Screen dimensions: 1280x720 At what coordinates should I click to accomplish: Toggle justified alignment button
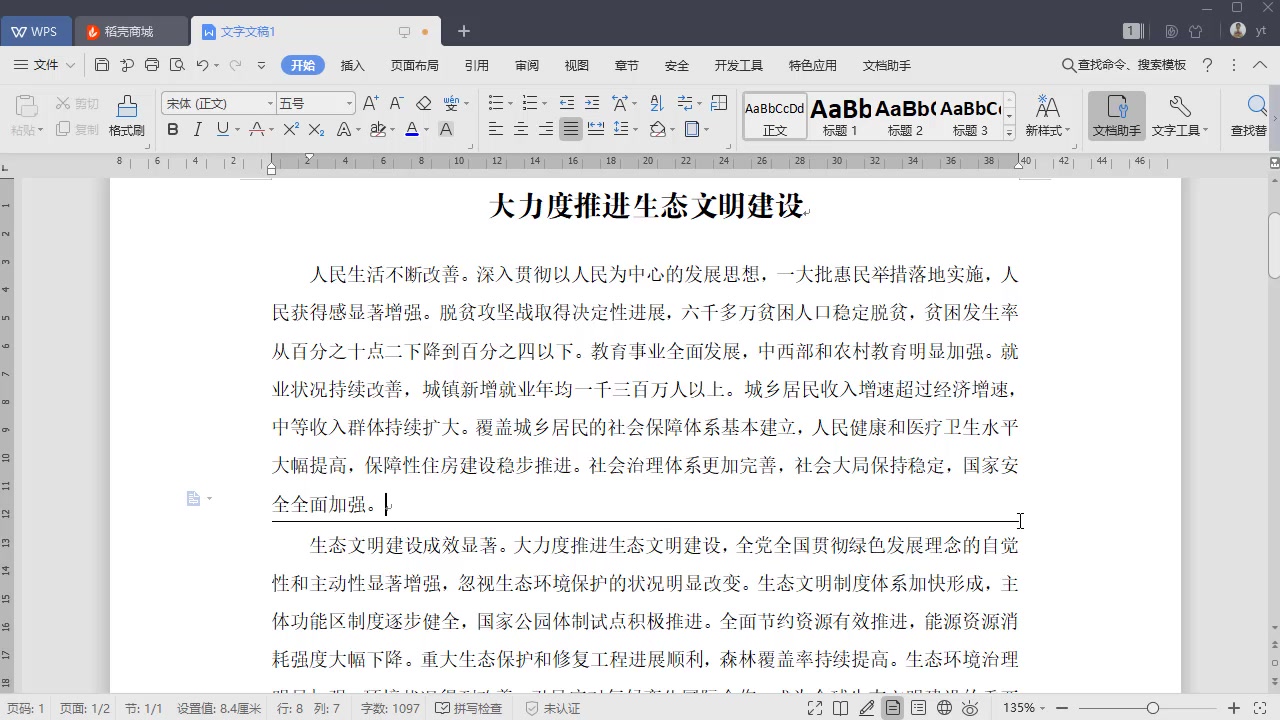click(571, 129)
